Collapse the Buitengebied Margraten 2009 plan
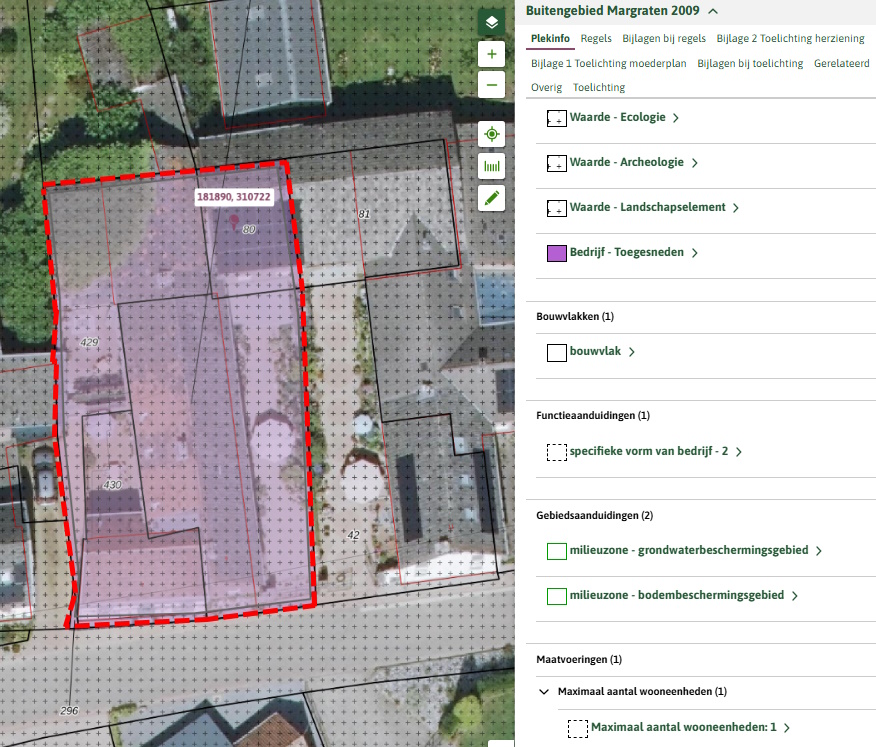 tap(713, 11)
